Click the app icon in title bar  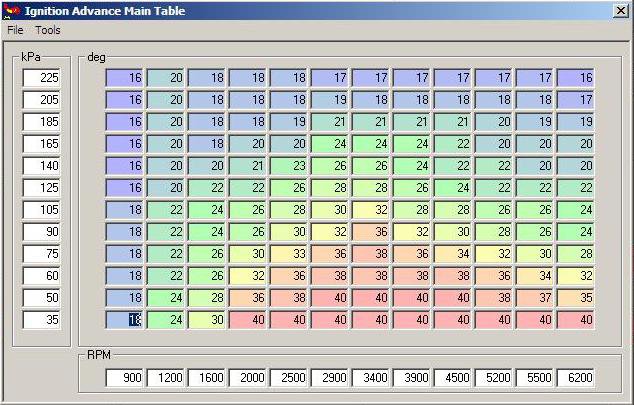[11, 10]
